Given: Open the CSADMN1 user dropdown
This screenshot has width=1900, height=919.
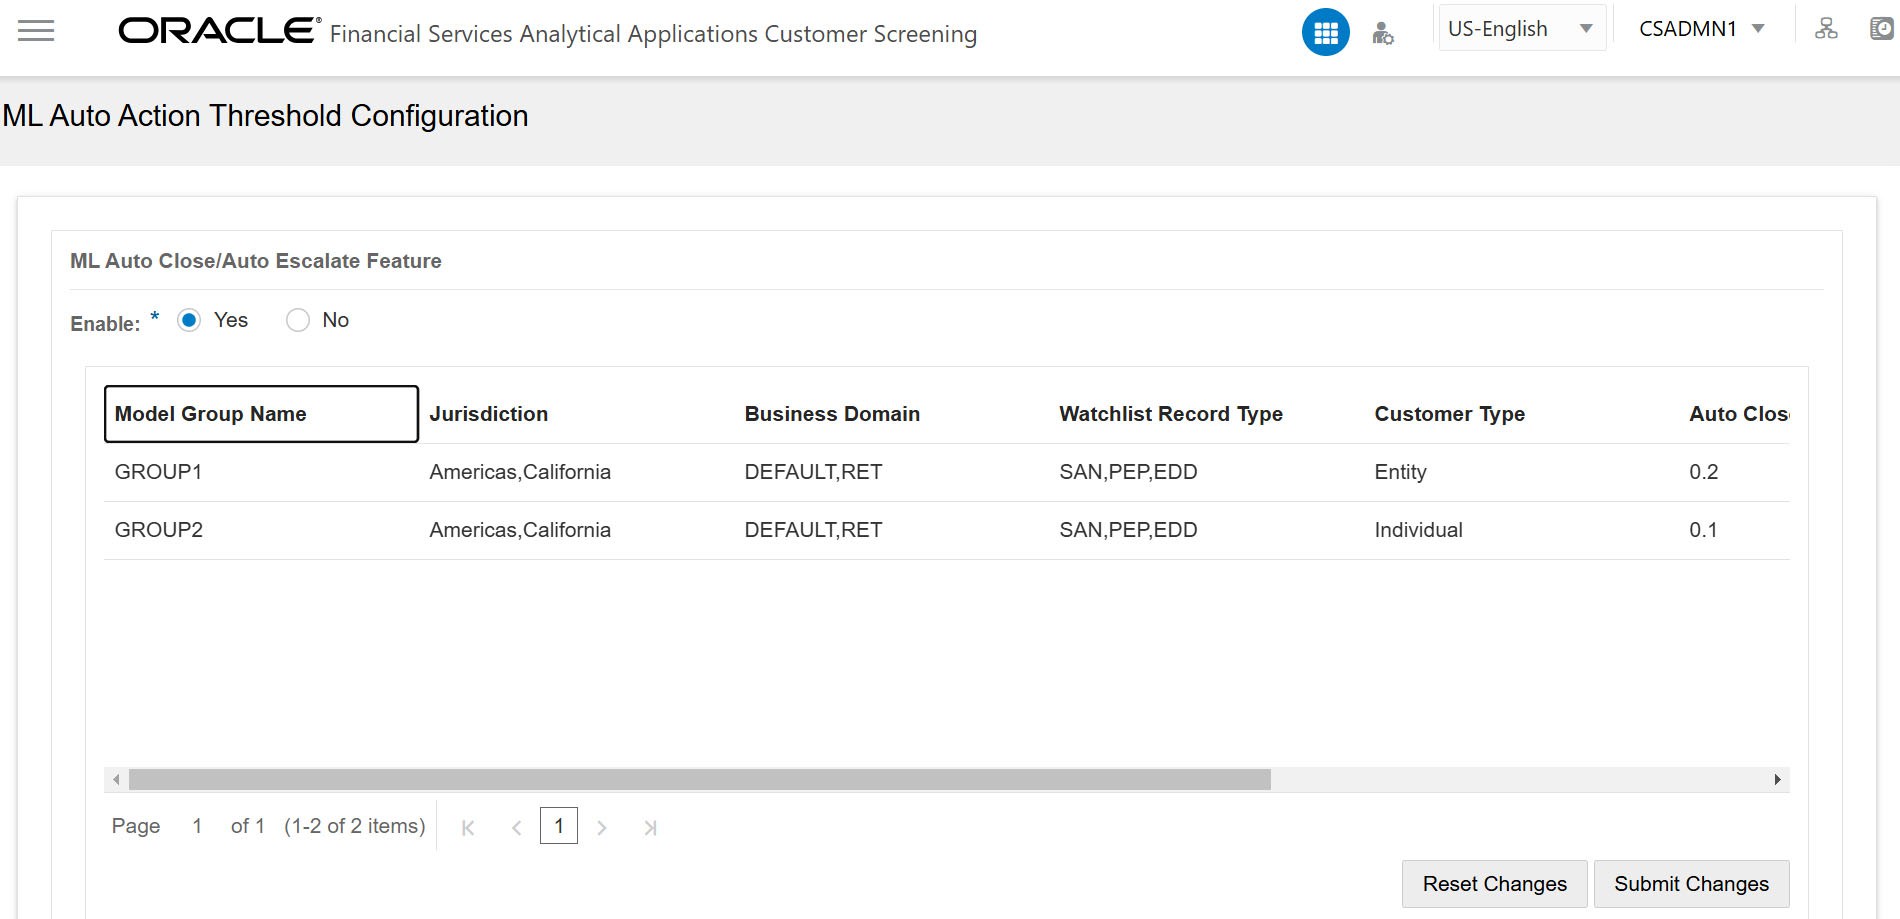Looking at the screenshot, I should coord(1700,27).
